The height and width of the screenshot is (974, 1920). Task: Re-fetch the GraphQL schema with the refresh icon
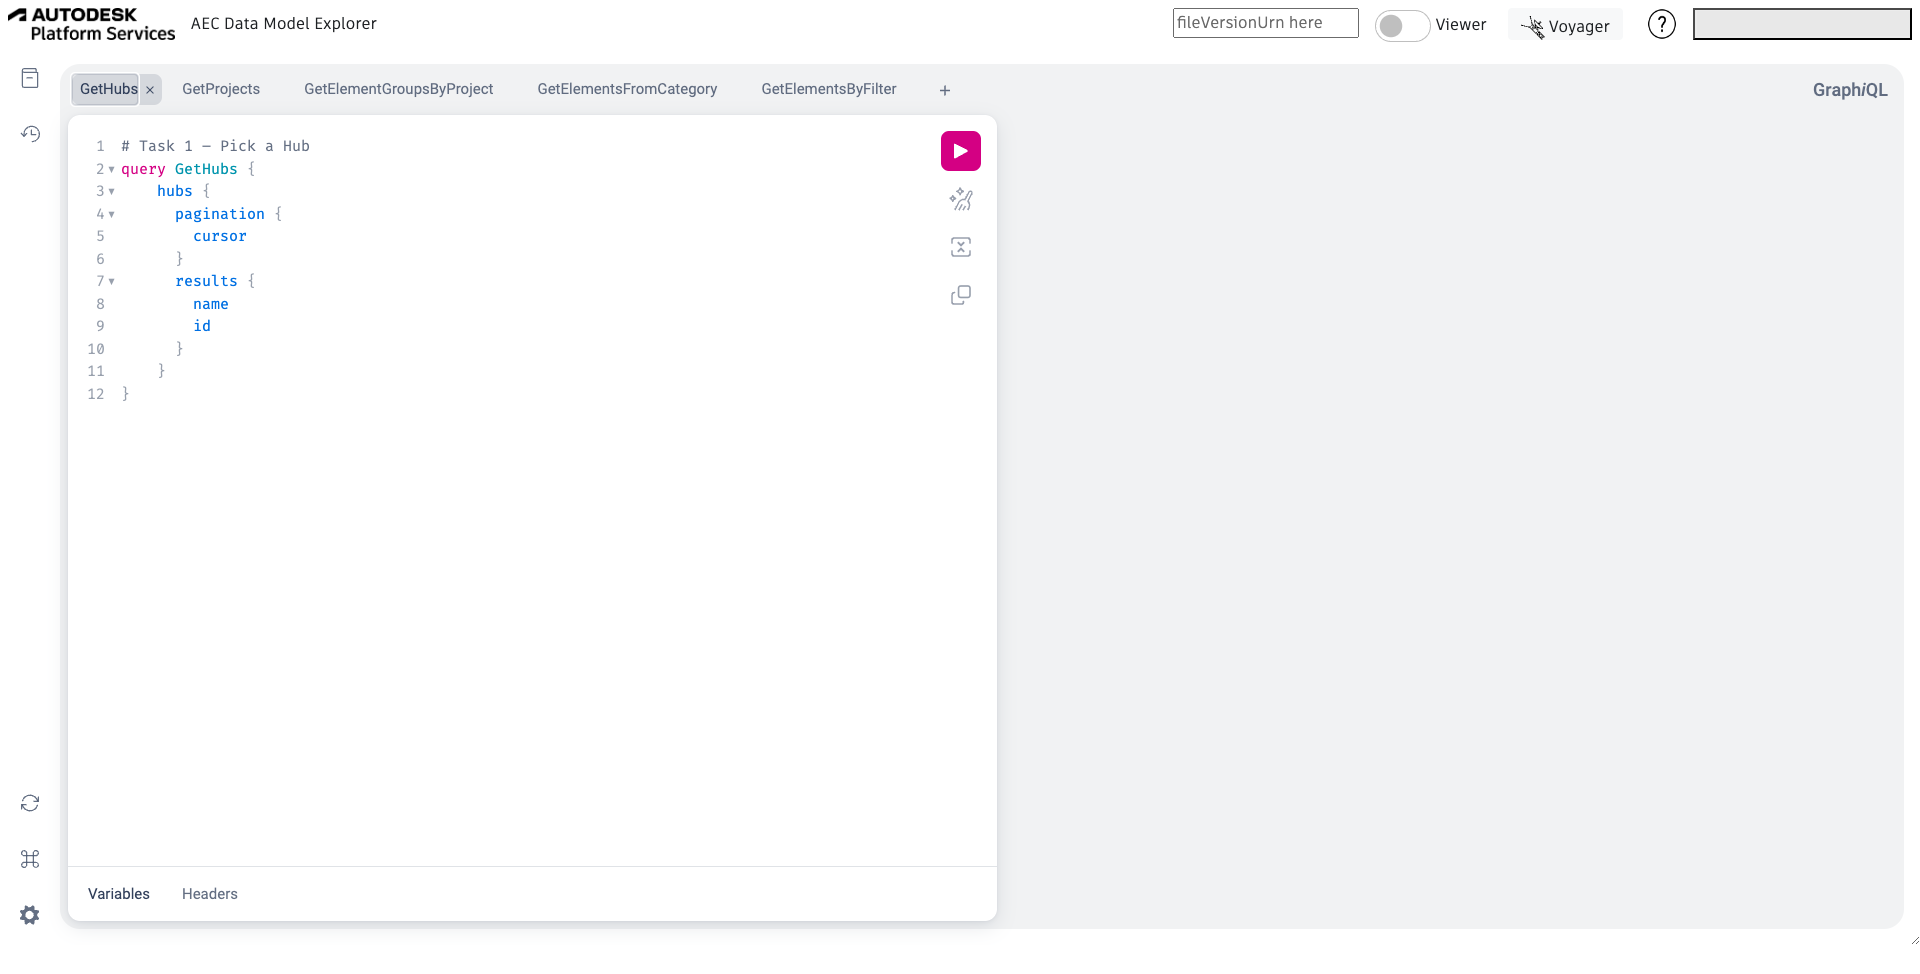30,803
